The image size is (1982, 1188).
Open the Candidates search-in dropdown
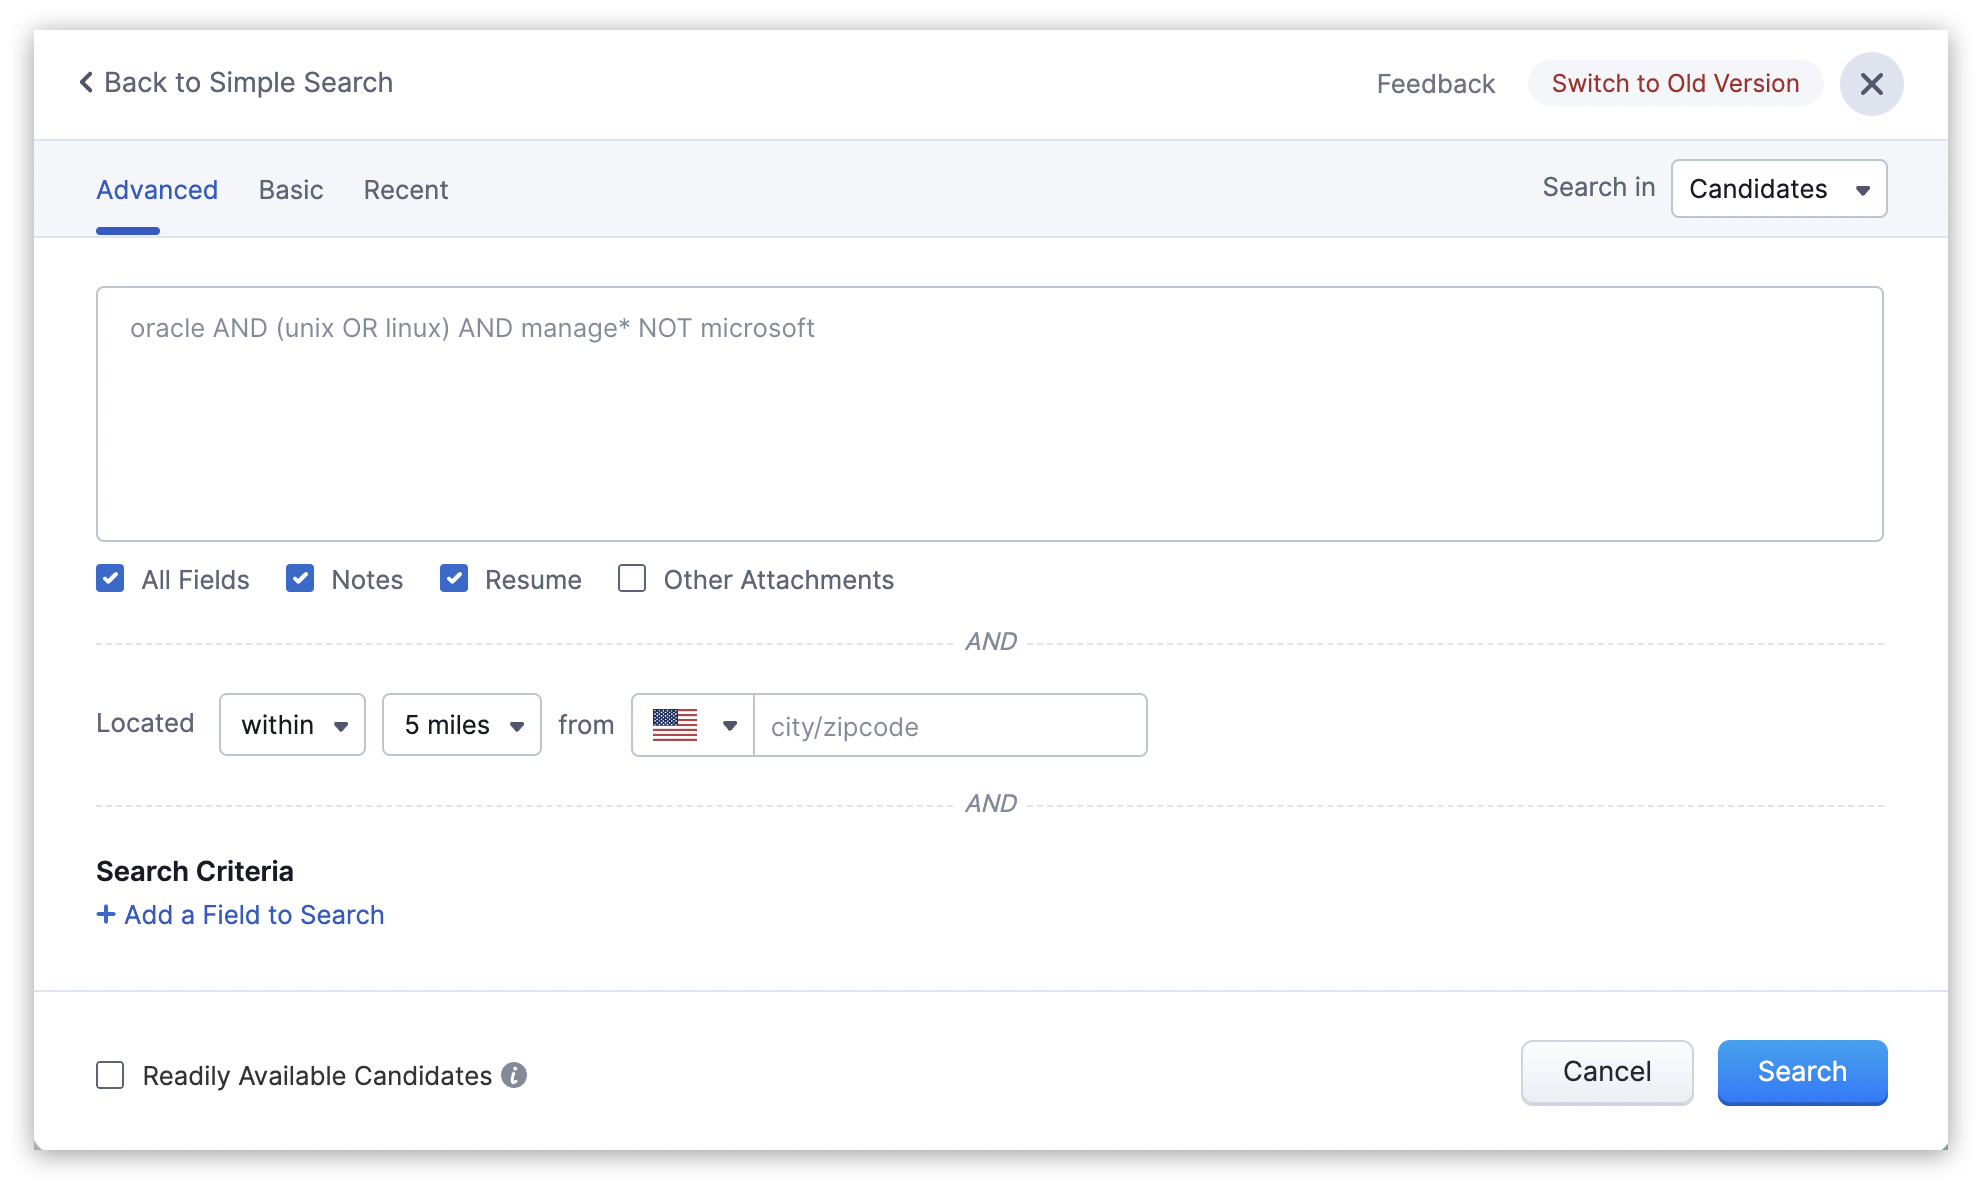pos(1778,189)
